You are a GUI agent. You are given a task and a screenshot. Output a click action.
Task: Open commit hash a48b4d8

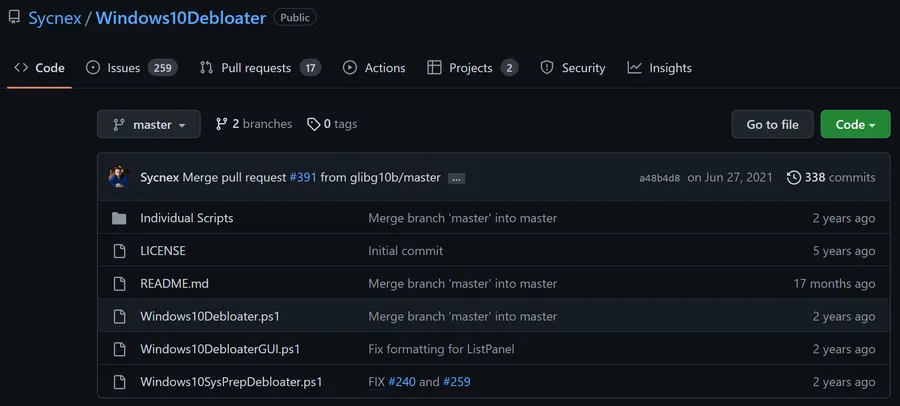660,178
